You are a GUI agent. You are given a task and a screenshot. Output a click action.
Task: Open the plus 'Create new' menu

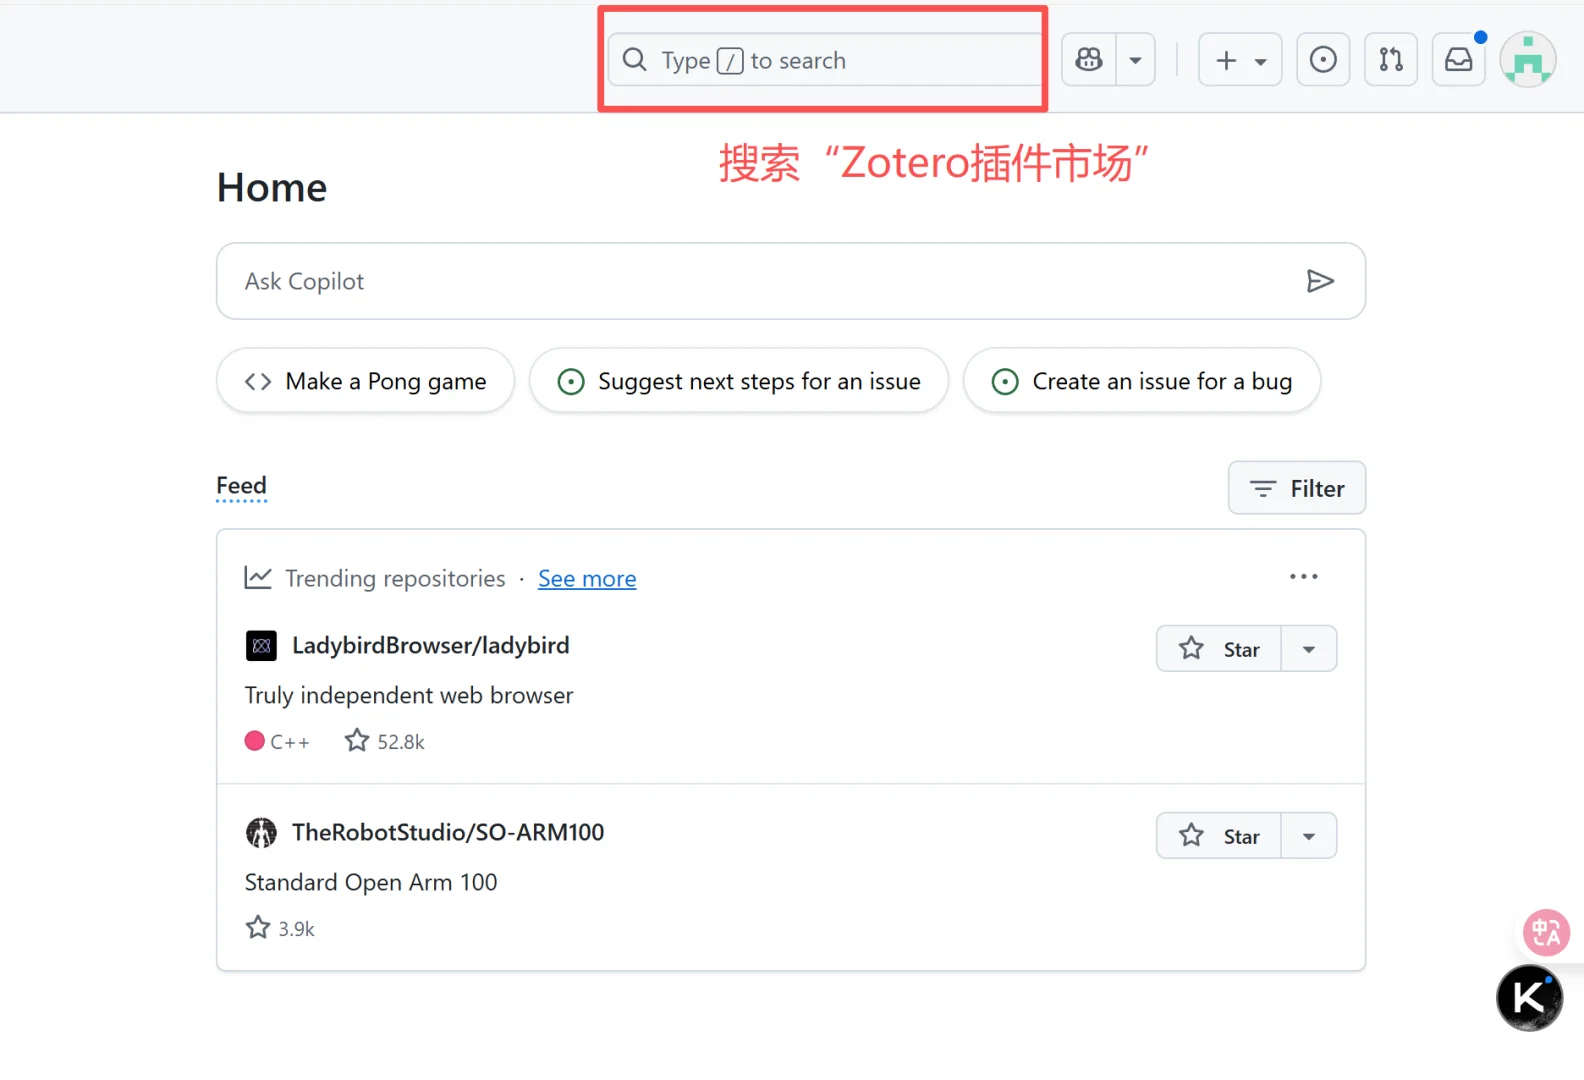coord(1240,60)
